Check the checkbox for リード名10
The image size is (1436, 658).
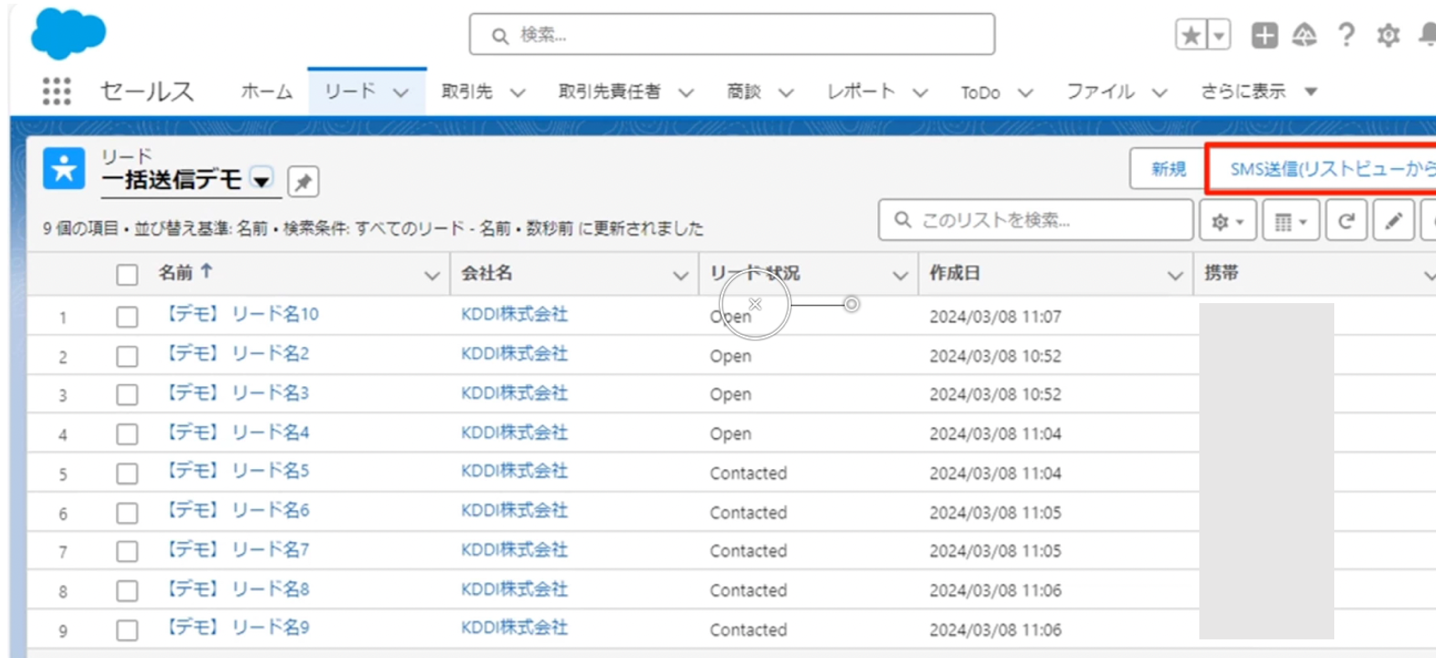[127, 316]
